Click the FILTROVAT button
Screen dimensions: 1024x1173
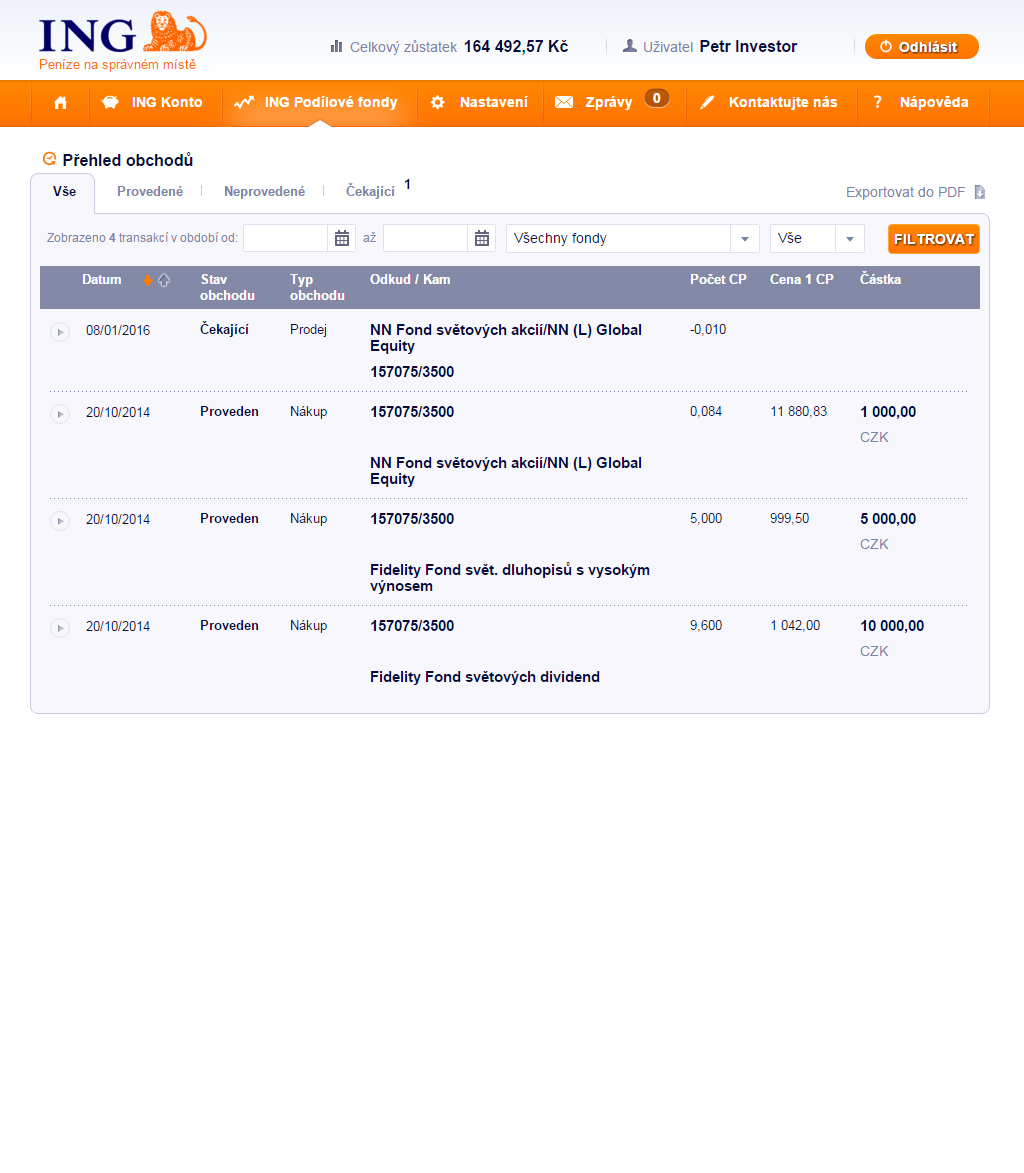coord(933,239)
